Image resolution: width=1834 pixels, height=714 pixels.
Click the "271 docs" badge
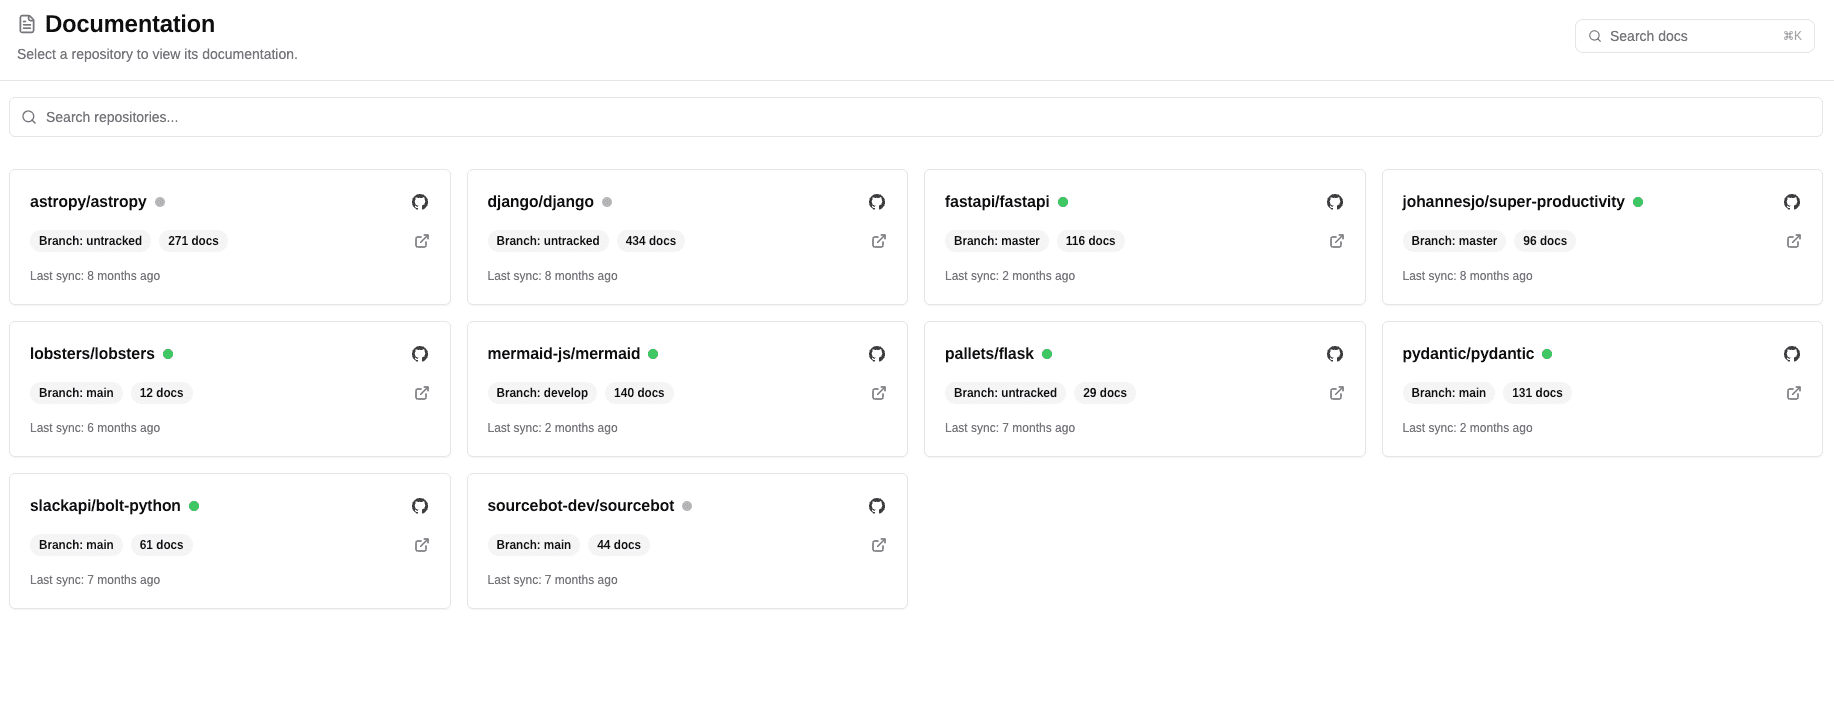pos(193,241)
